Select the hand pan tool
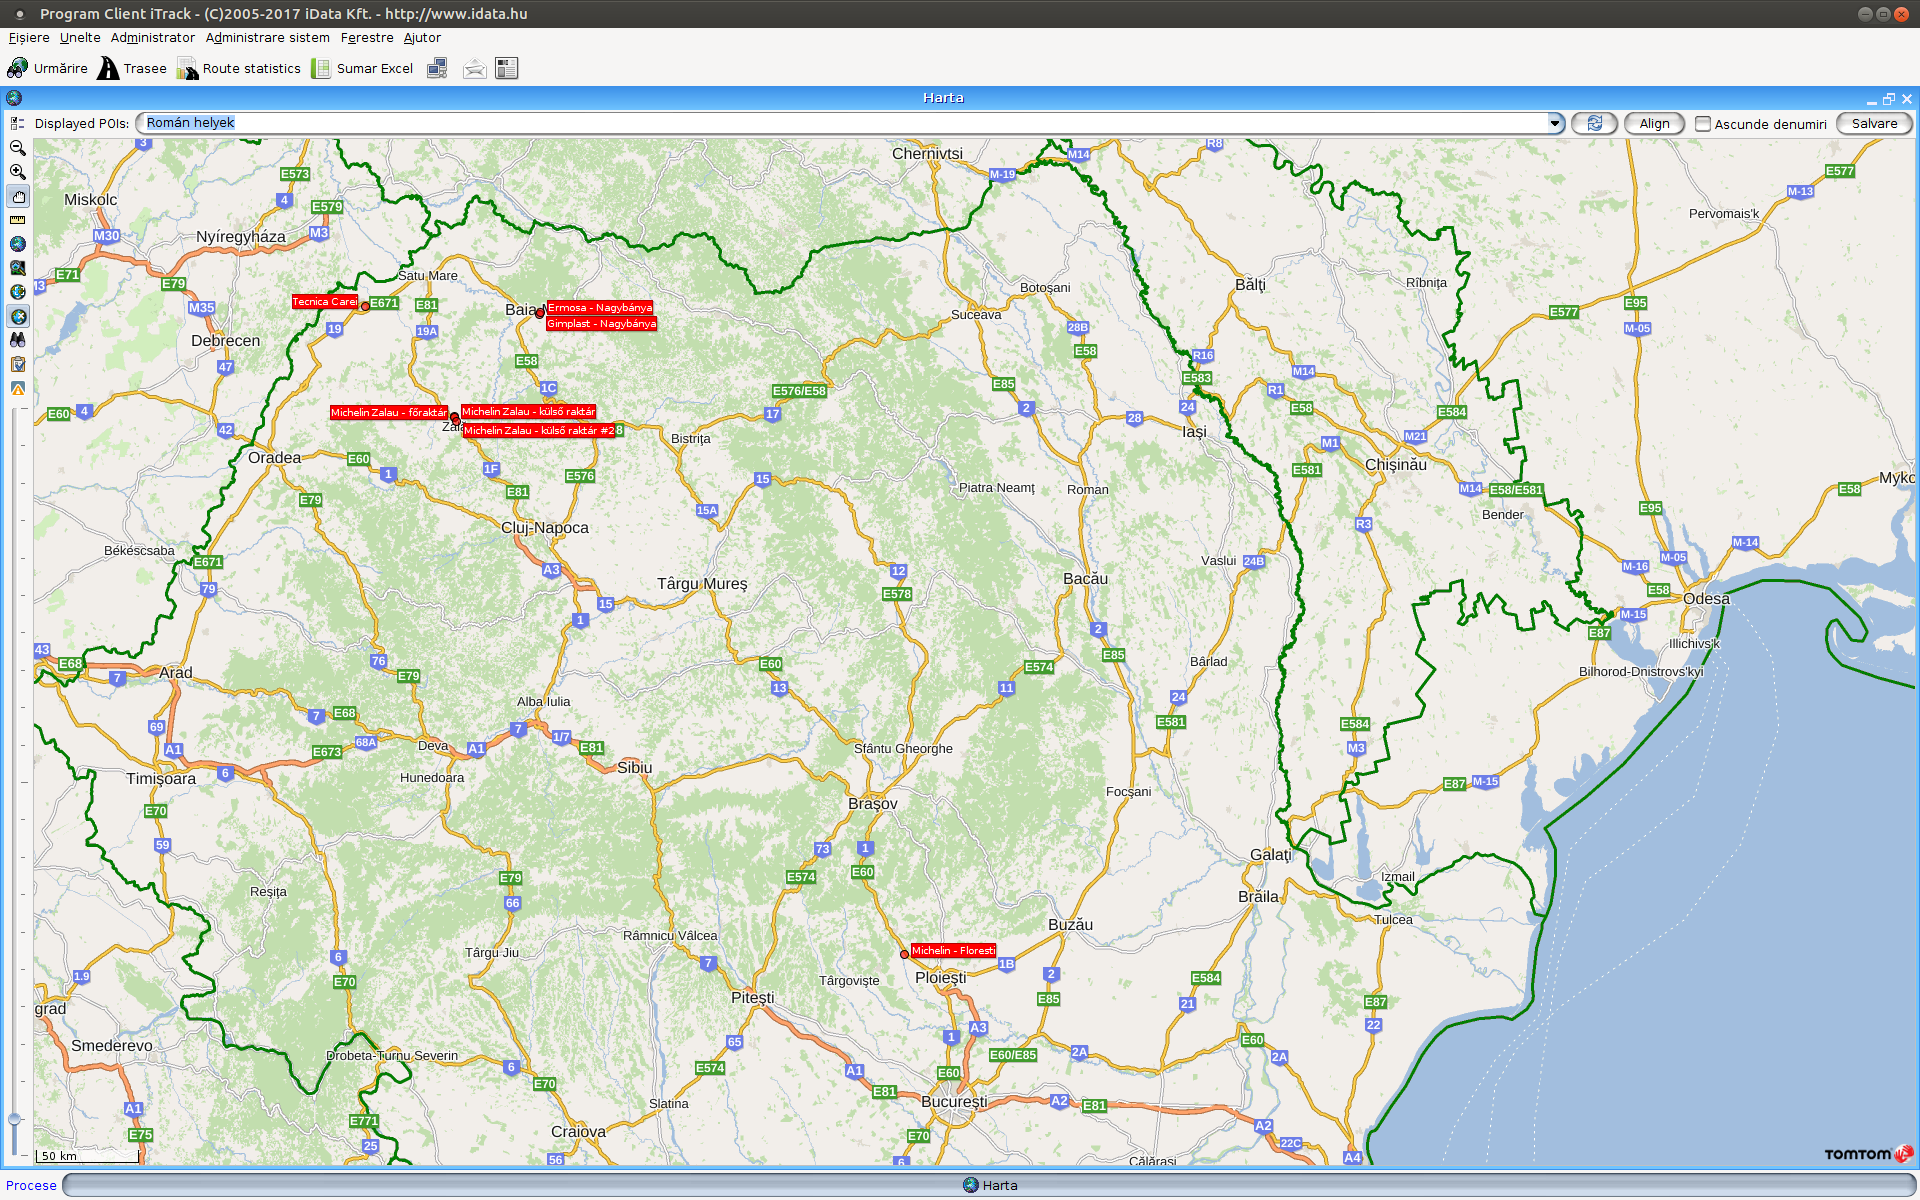Screen dimensions: 1920x1200 coord(18,196)
